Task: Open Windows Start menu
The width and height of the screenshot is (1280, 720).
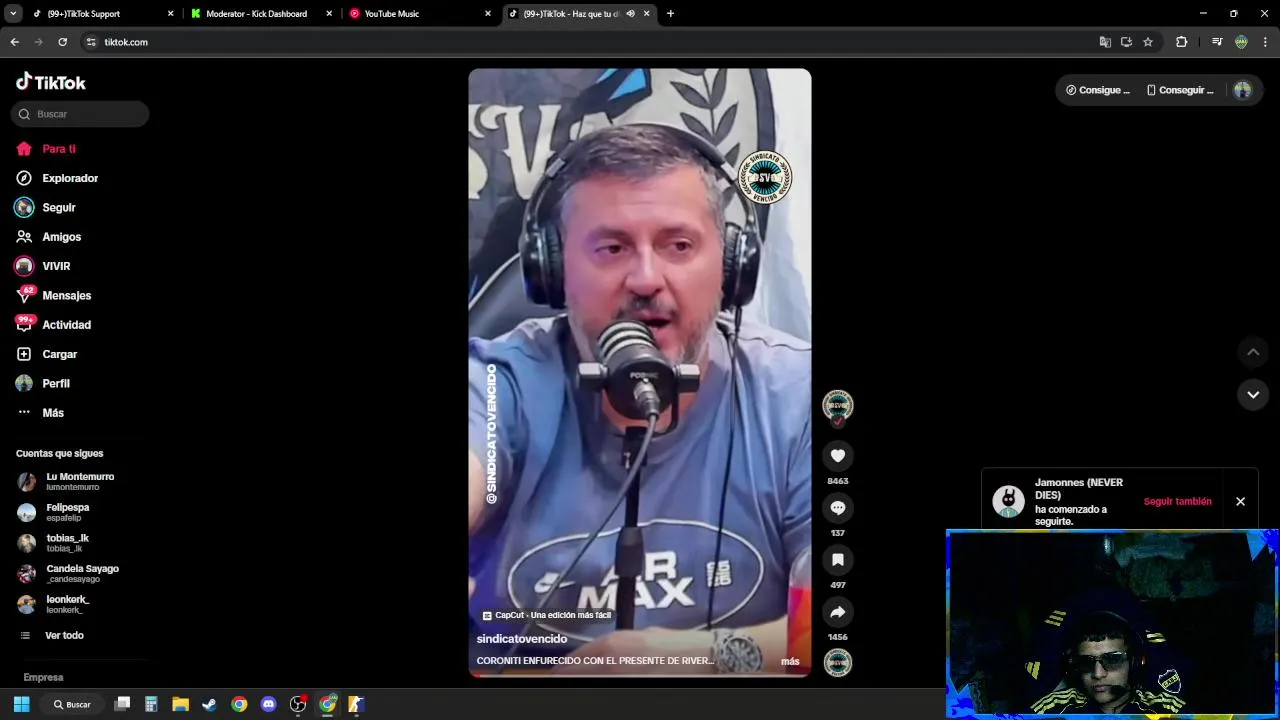Action: [21, 704]
